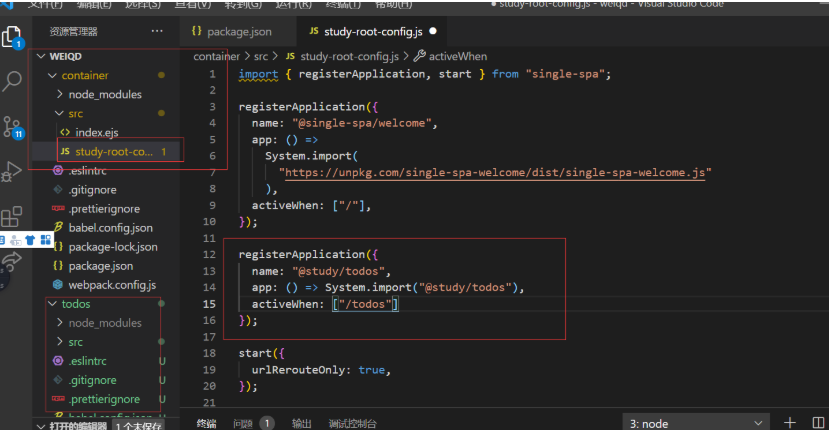Open index.ejs in the explorer
The height and width of the screenshot is (430, 829).
point(96,132)
